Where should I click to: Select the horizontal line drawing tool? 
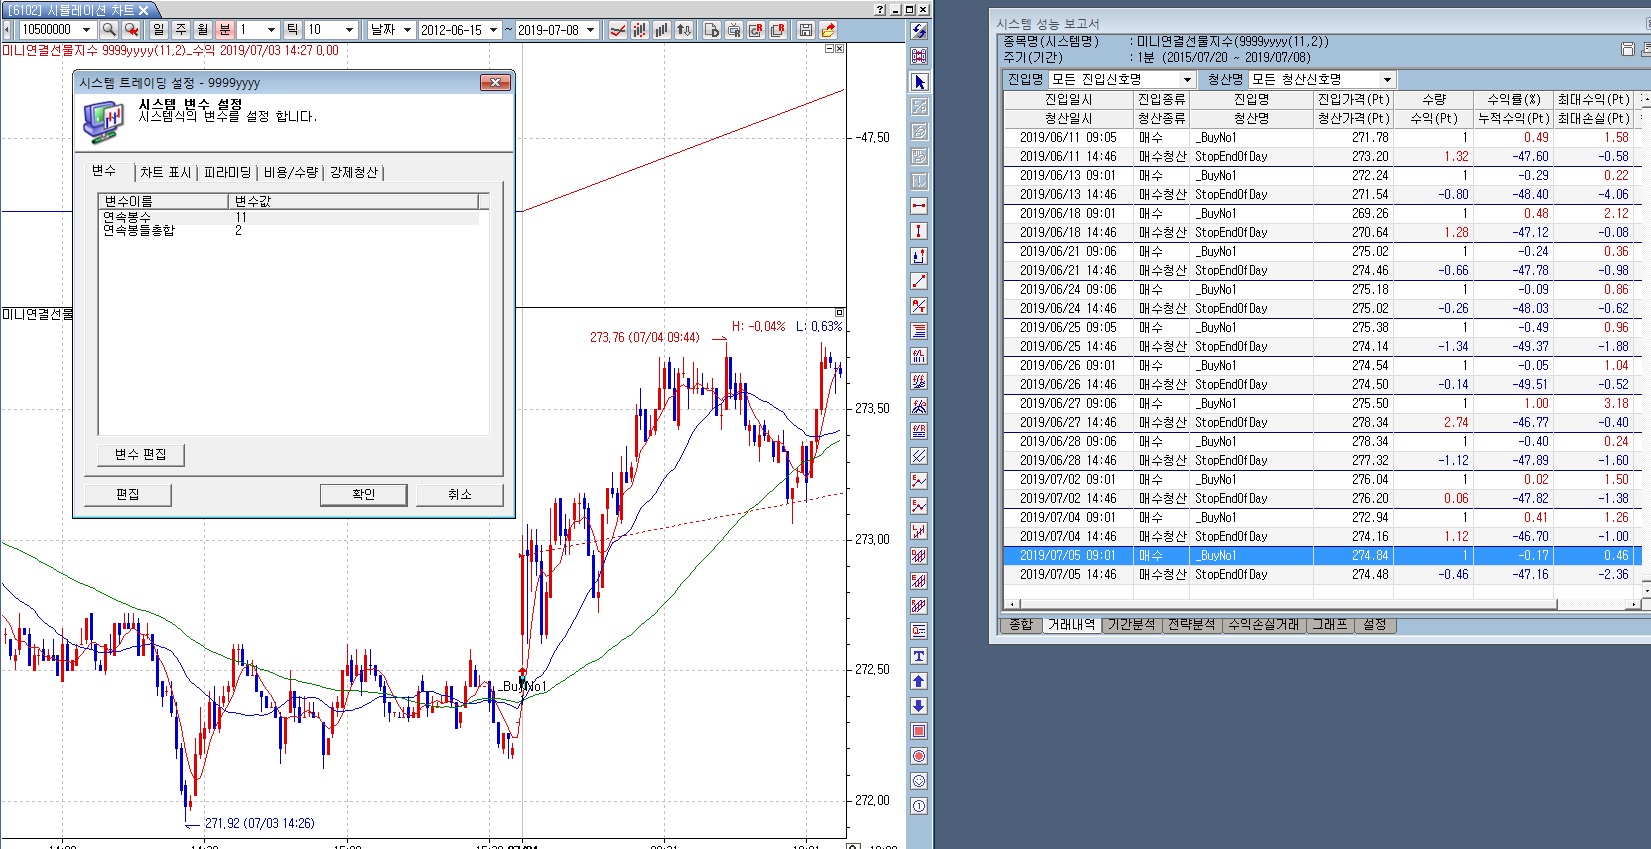tap(919, 206)
